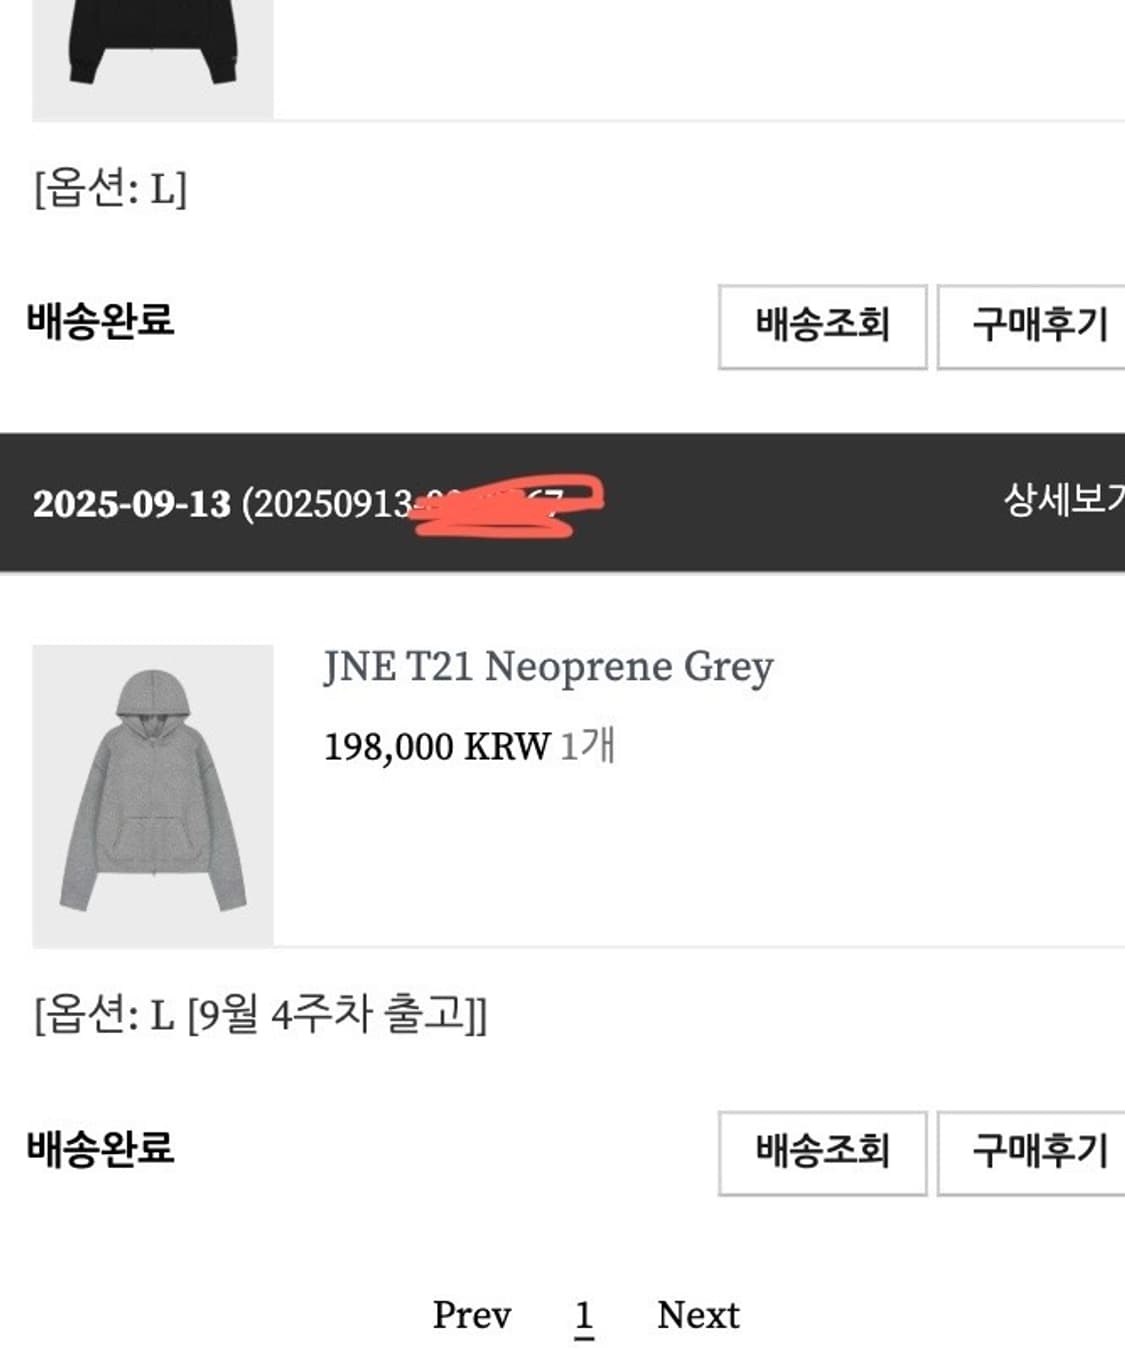
Task: Click the empty middle of the dark order header bar
Action: (x=800, y=502)
